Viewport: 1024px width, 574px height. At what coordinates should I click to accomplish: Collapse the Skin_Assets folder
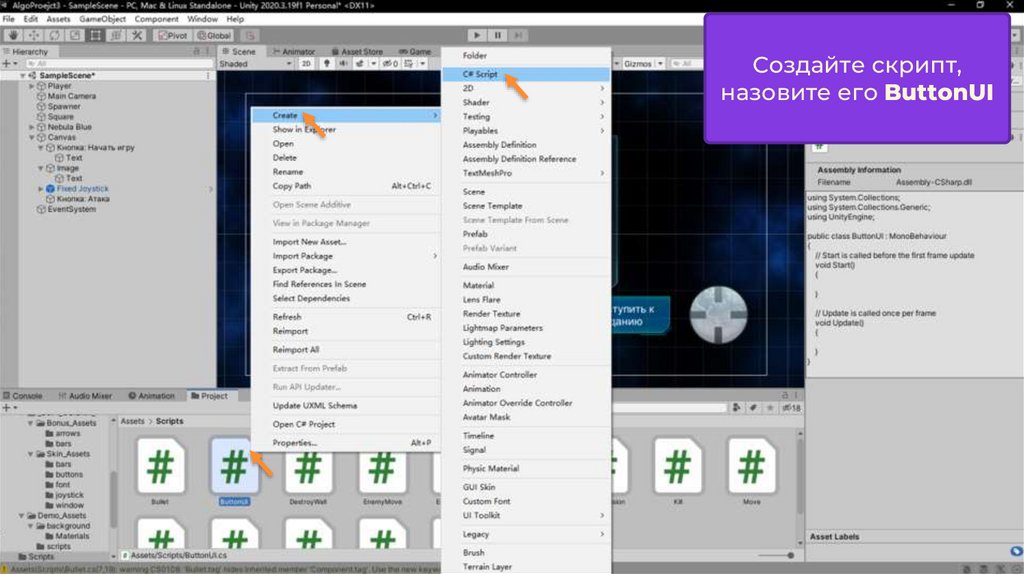point(31,454)
